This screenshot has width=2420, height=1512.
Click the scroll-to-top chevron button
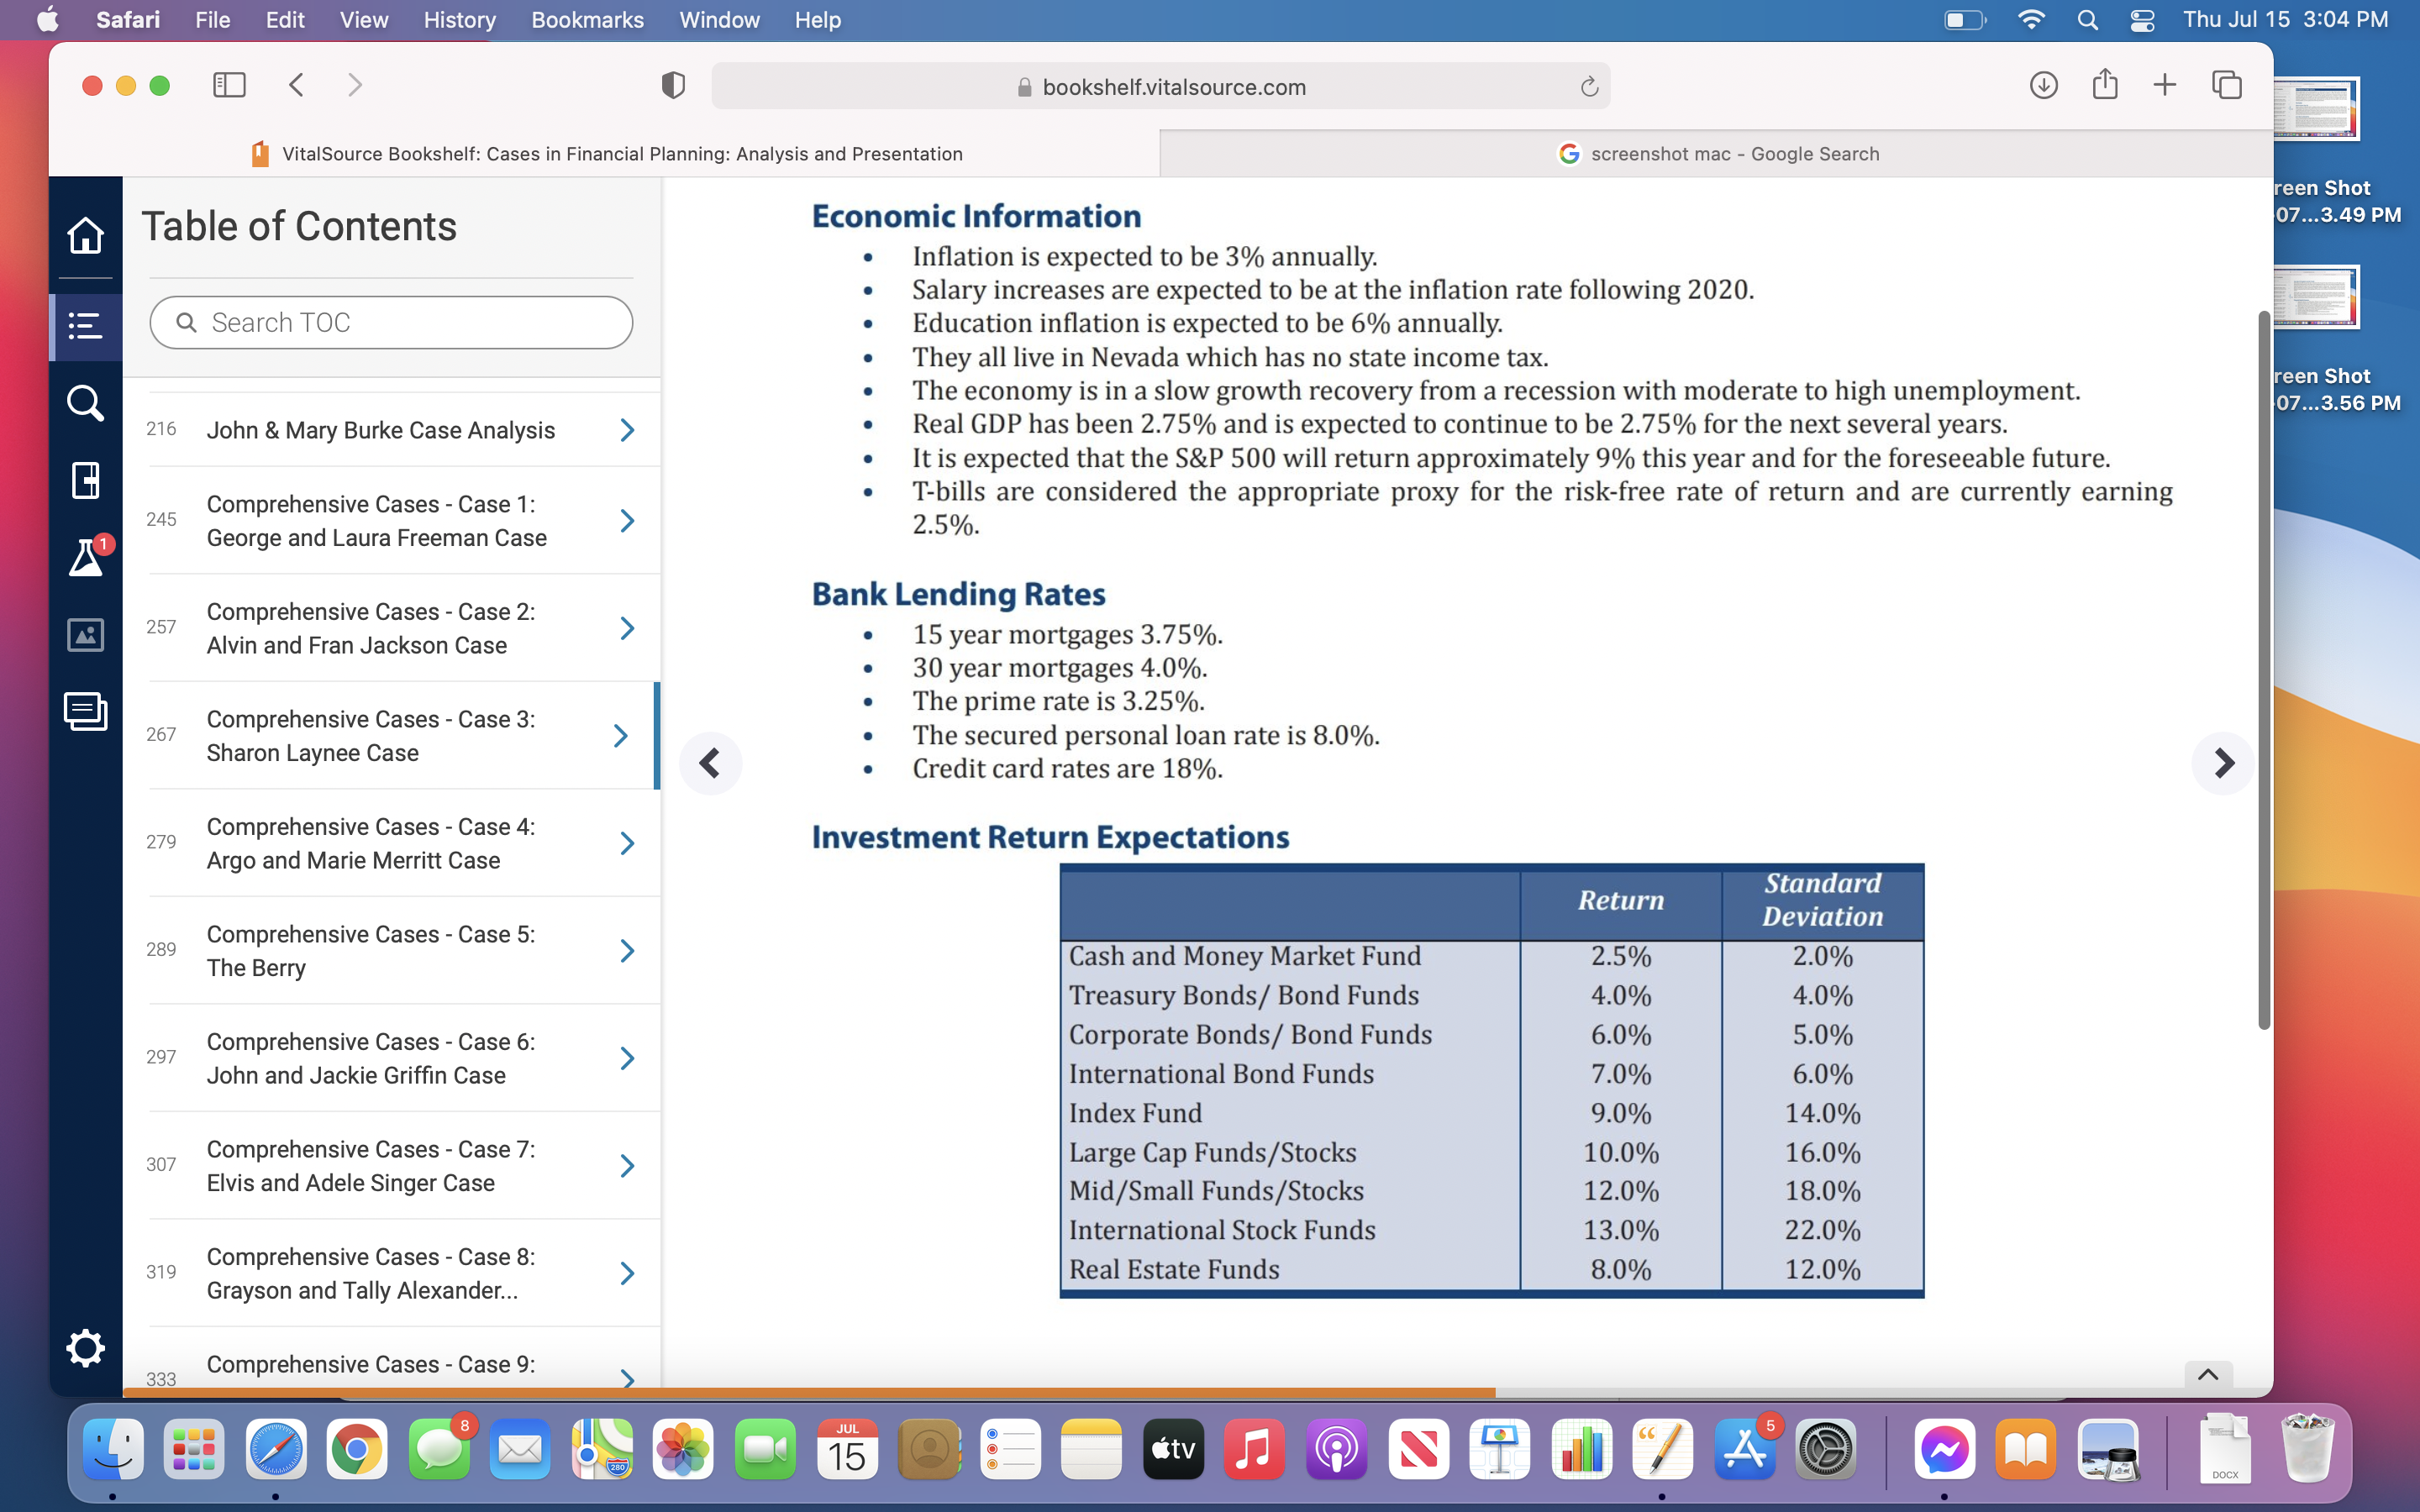(x=2208, y=1375)
